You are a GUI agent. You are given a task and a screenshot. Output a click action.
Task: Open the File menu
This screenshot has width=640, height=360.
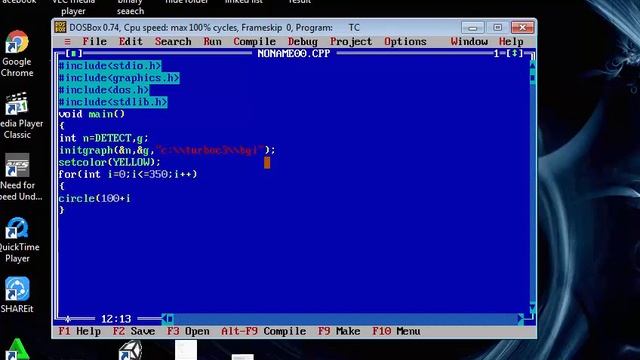[94, 42]
